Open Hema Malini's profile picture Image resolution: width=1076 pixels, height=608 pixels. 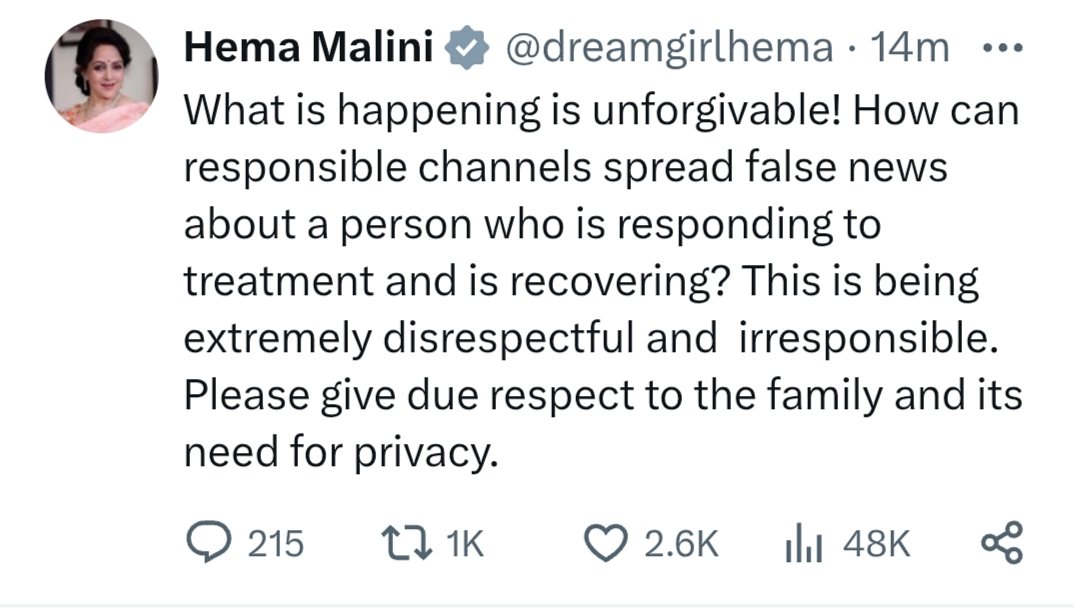pos(102,76)
